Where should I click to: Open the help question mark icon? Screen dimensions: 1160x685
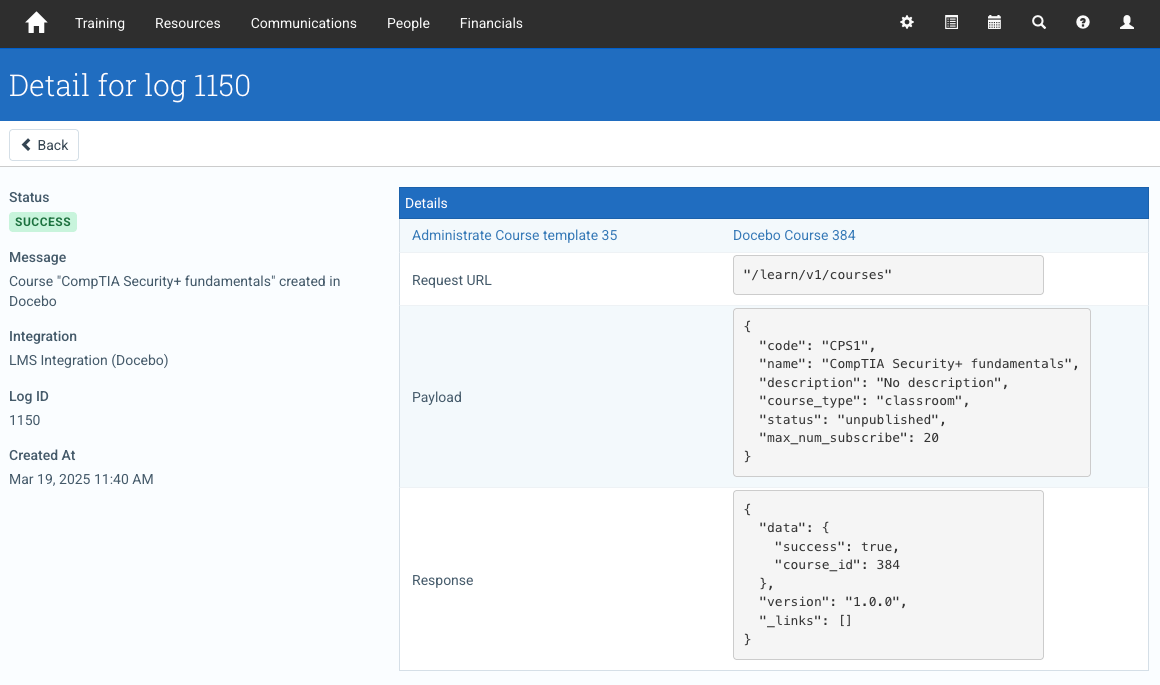click(1082, 23)
